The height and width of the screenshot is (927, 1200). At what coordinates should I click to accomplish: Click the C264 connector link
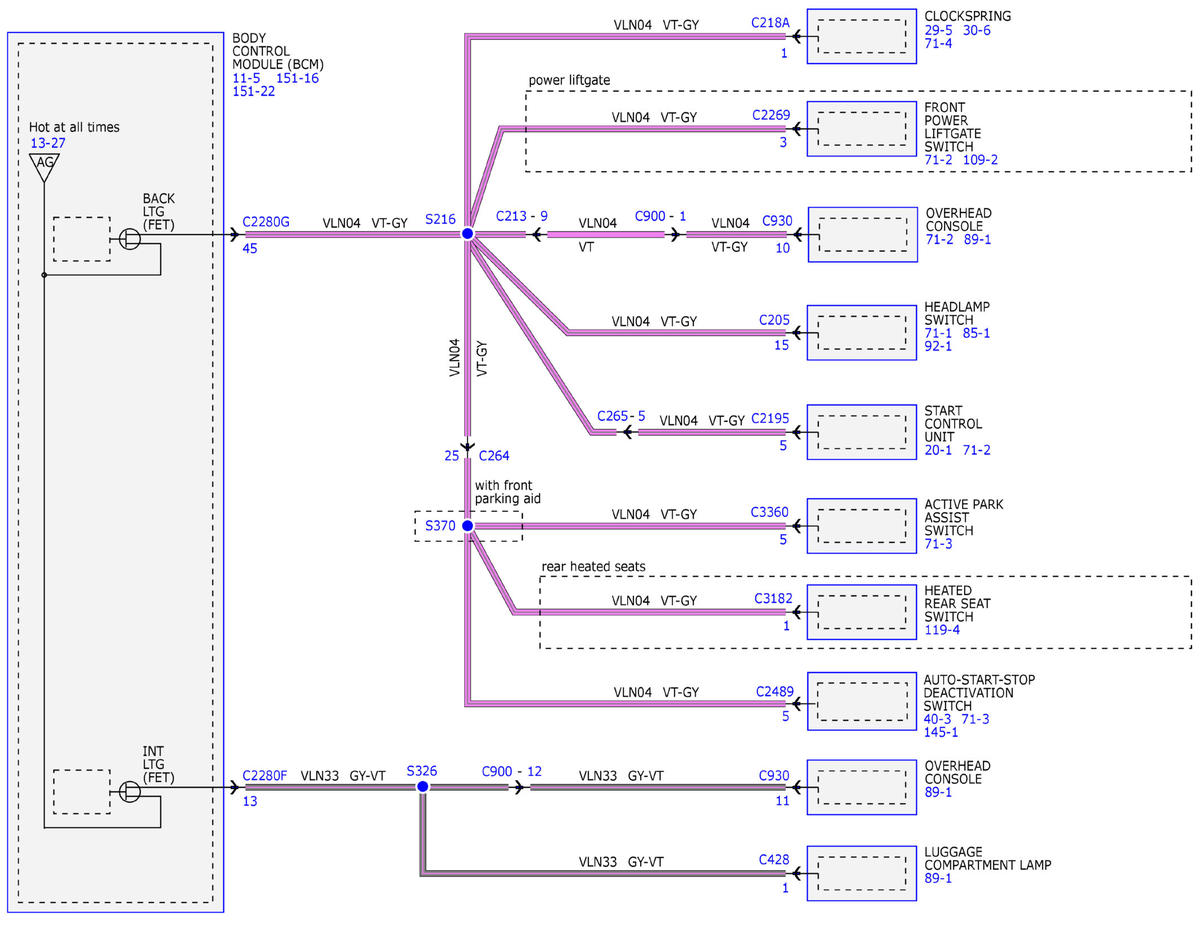coord(494,456)
